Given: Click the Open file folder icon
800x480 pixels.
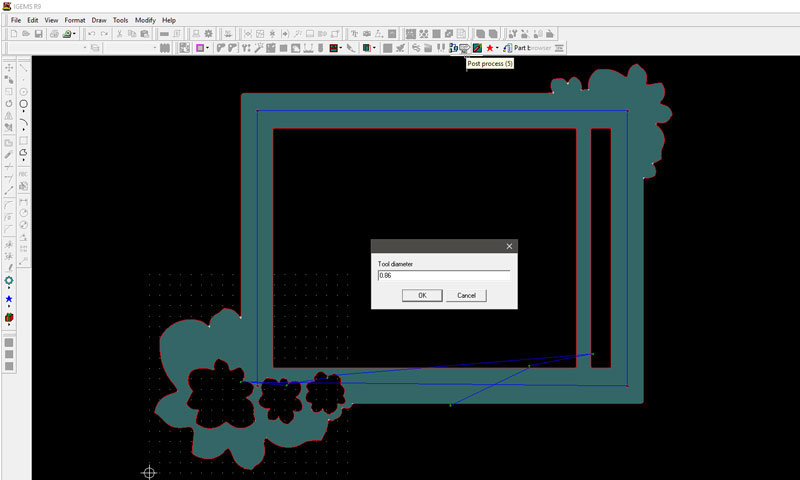Looking at the screenshot, I should [x=26, y=34].
